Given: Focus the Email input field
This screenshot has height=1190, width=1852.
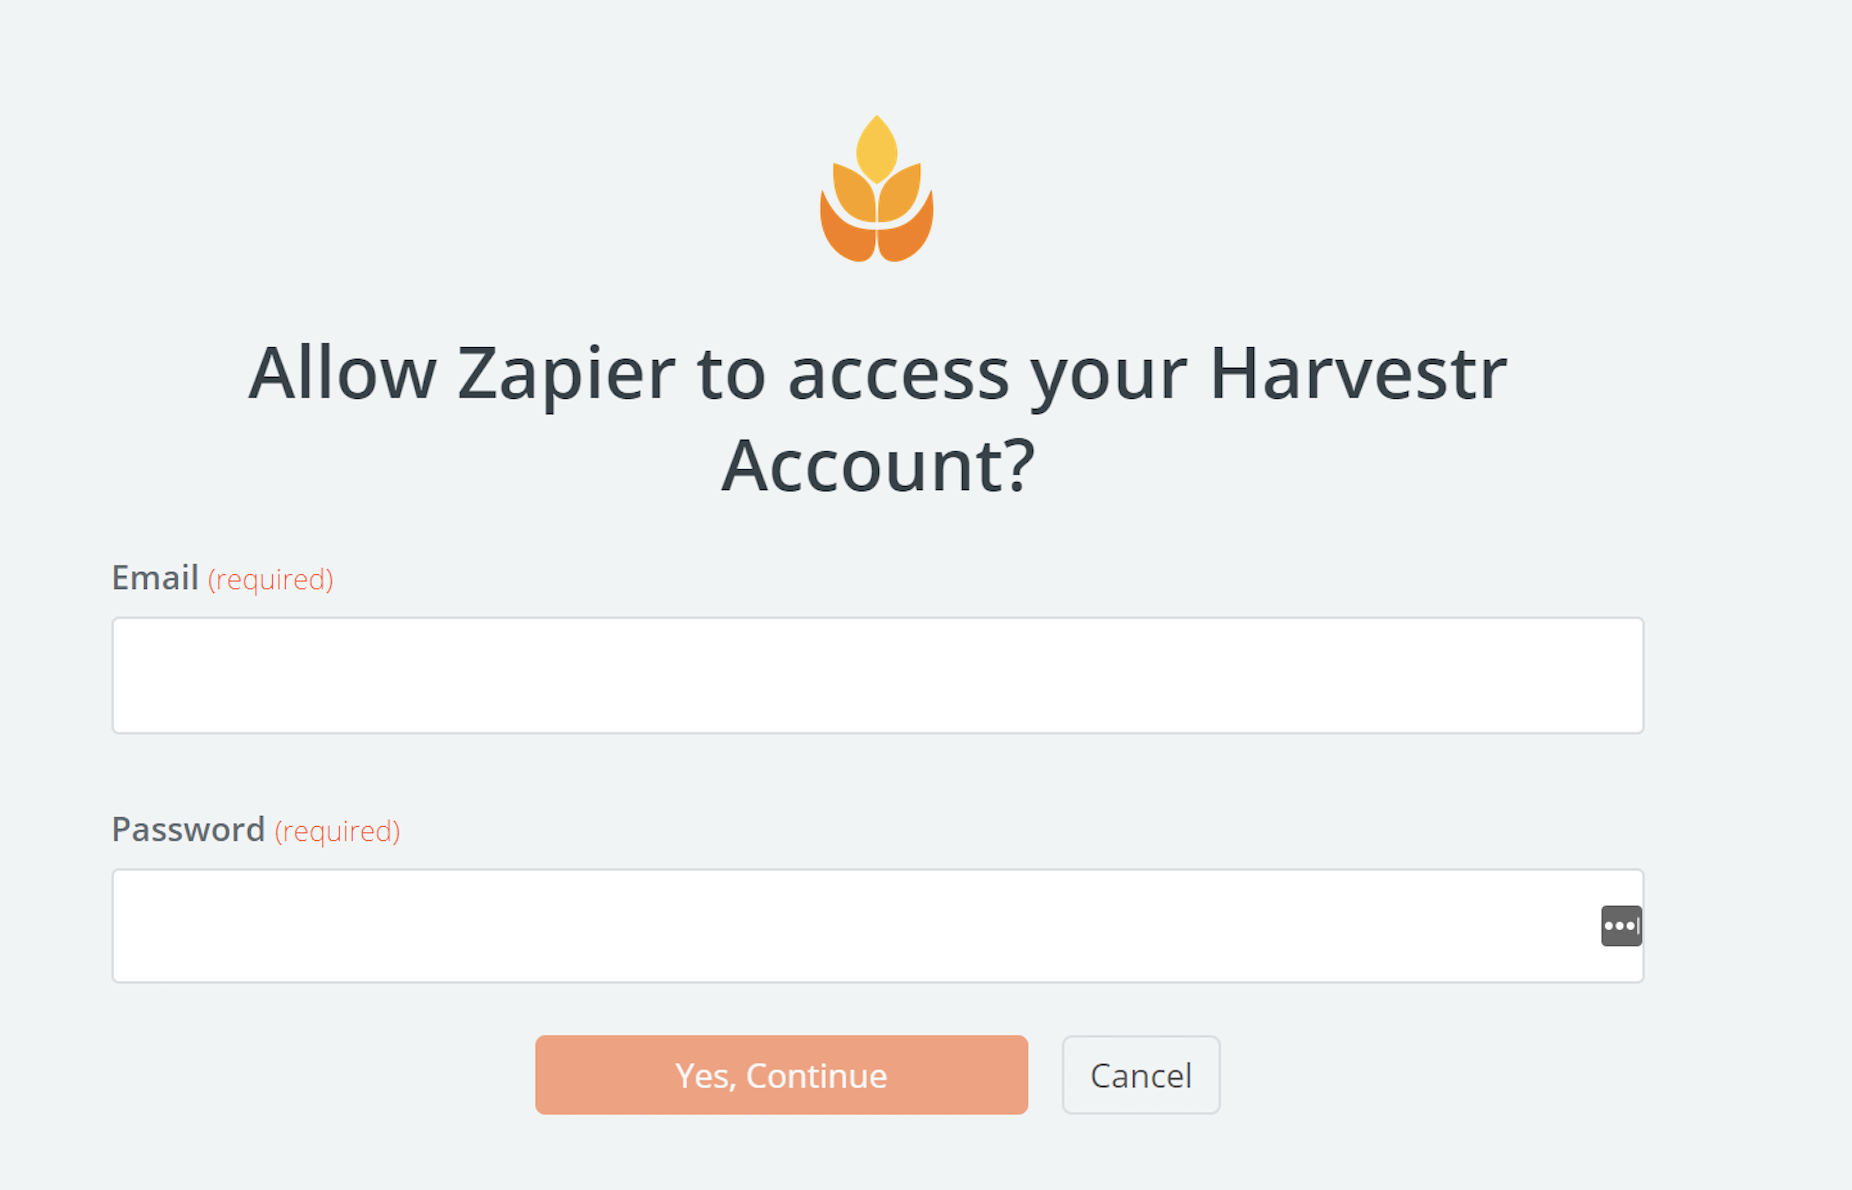Looking at the screenshot, I should coord(878,675).
